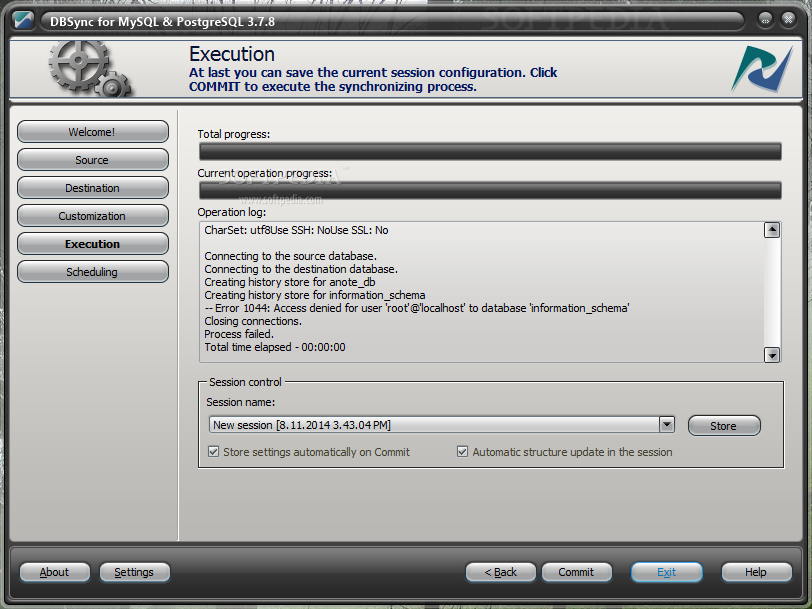Minimize the DBSync window
The image size is (812, 609).
(765, 20)
